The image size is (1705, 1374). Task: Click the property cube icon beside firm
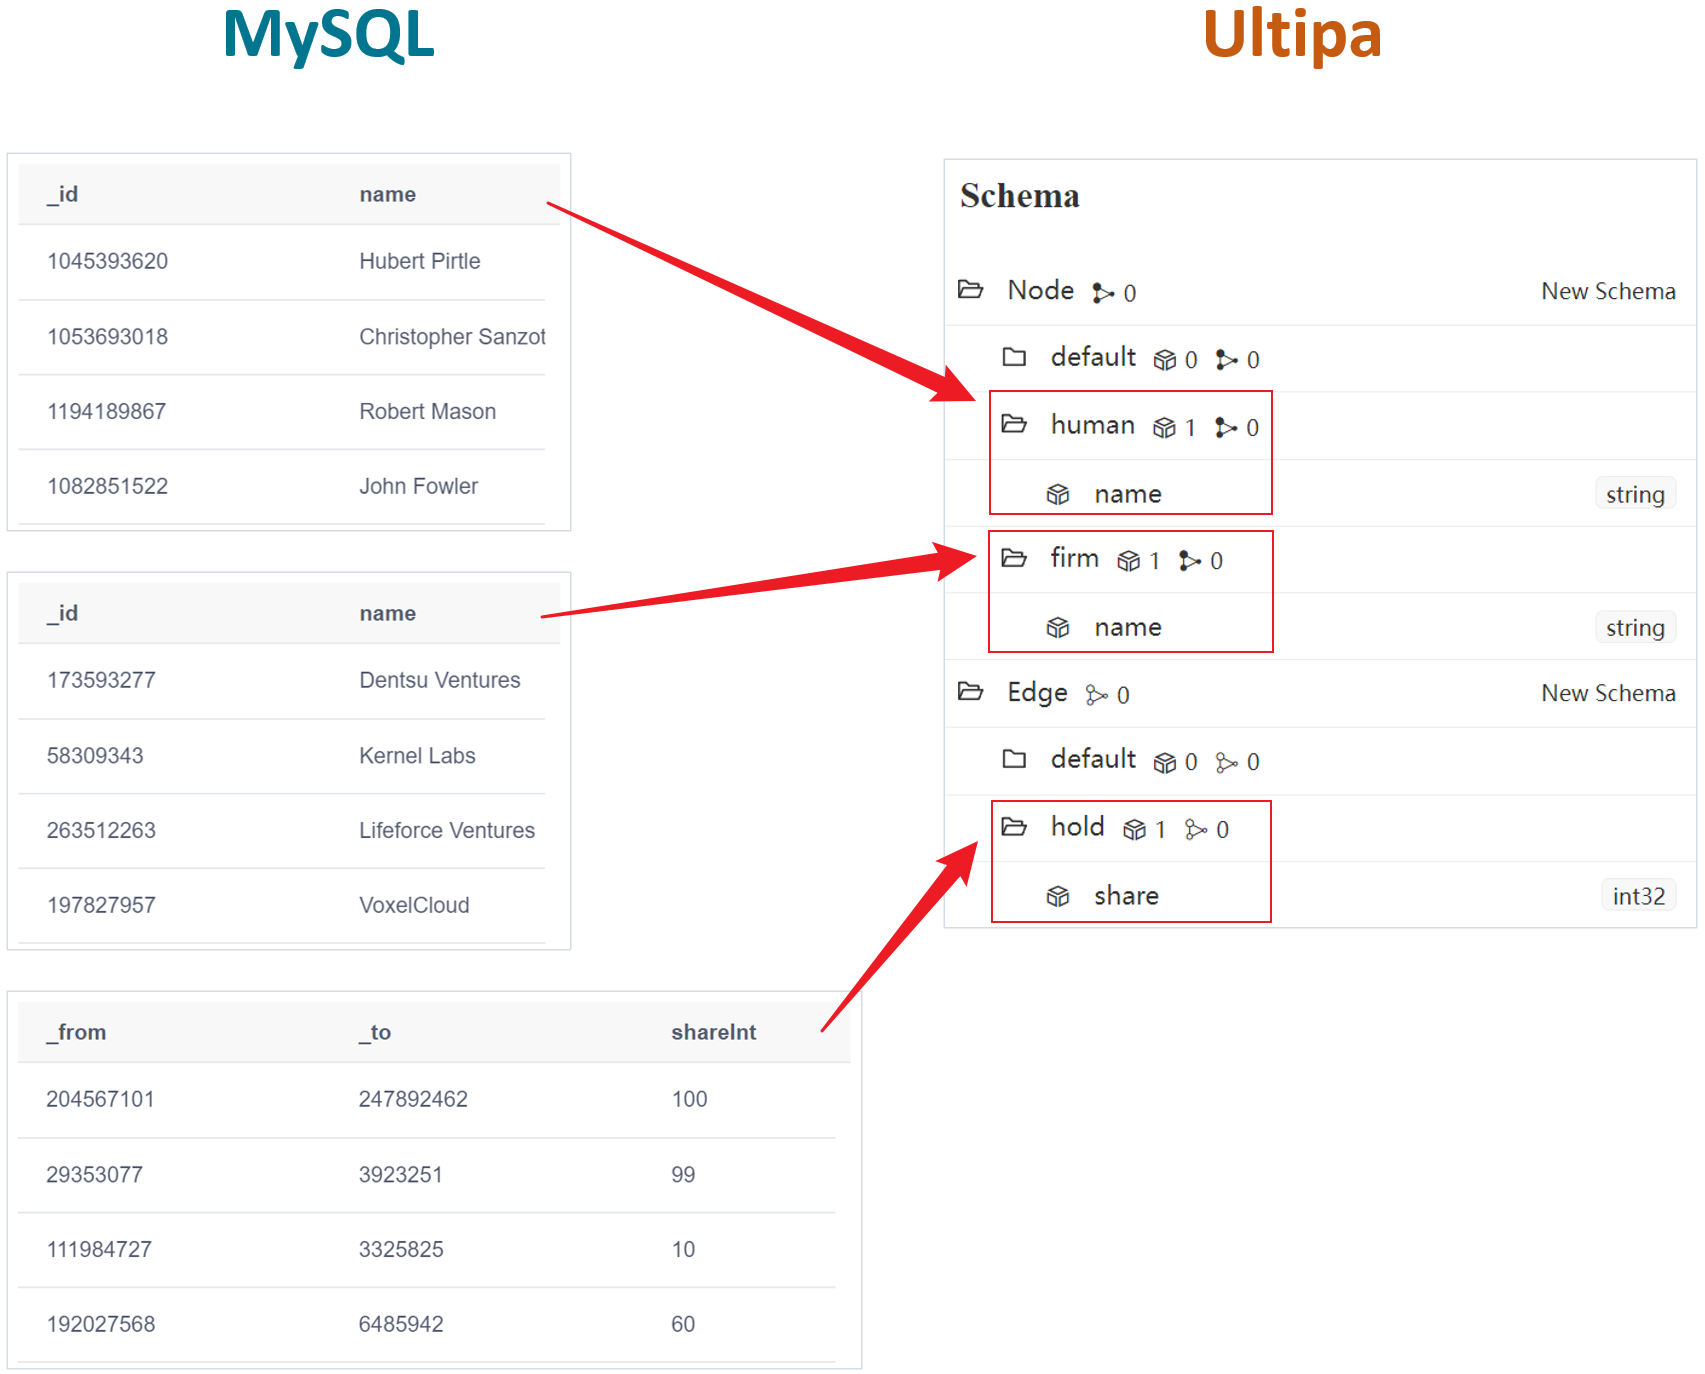point(1128,561)
